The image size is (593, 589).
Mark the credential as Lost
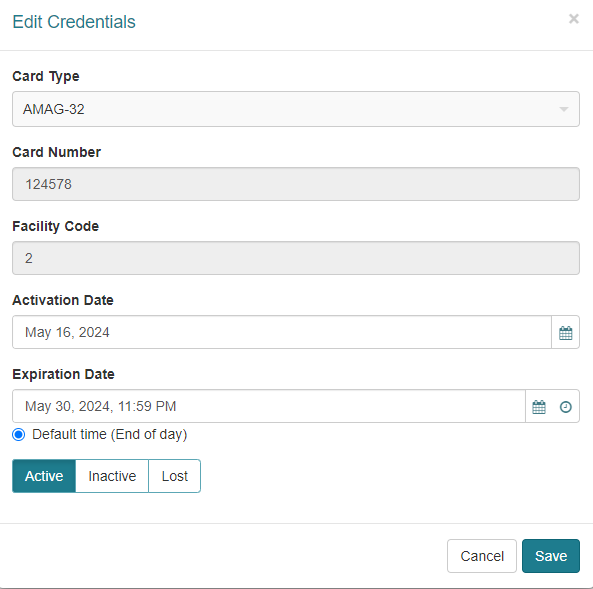(174, 476)
